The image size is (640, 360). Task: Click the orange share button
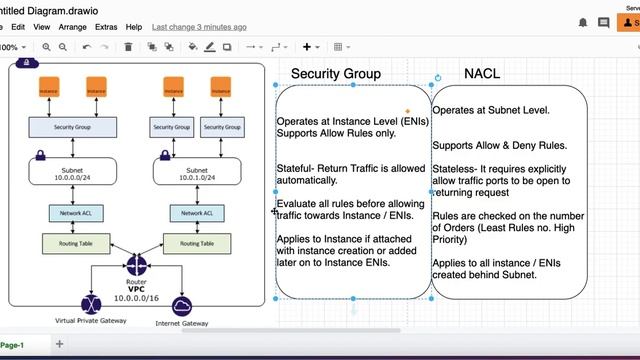point(629,22)
